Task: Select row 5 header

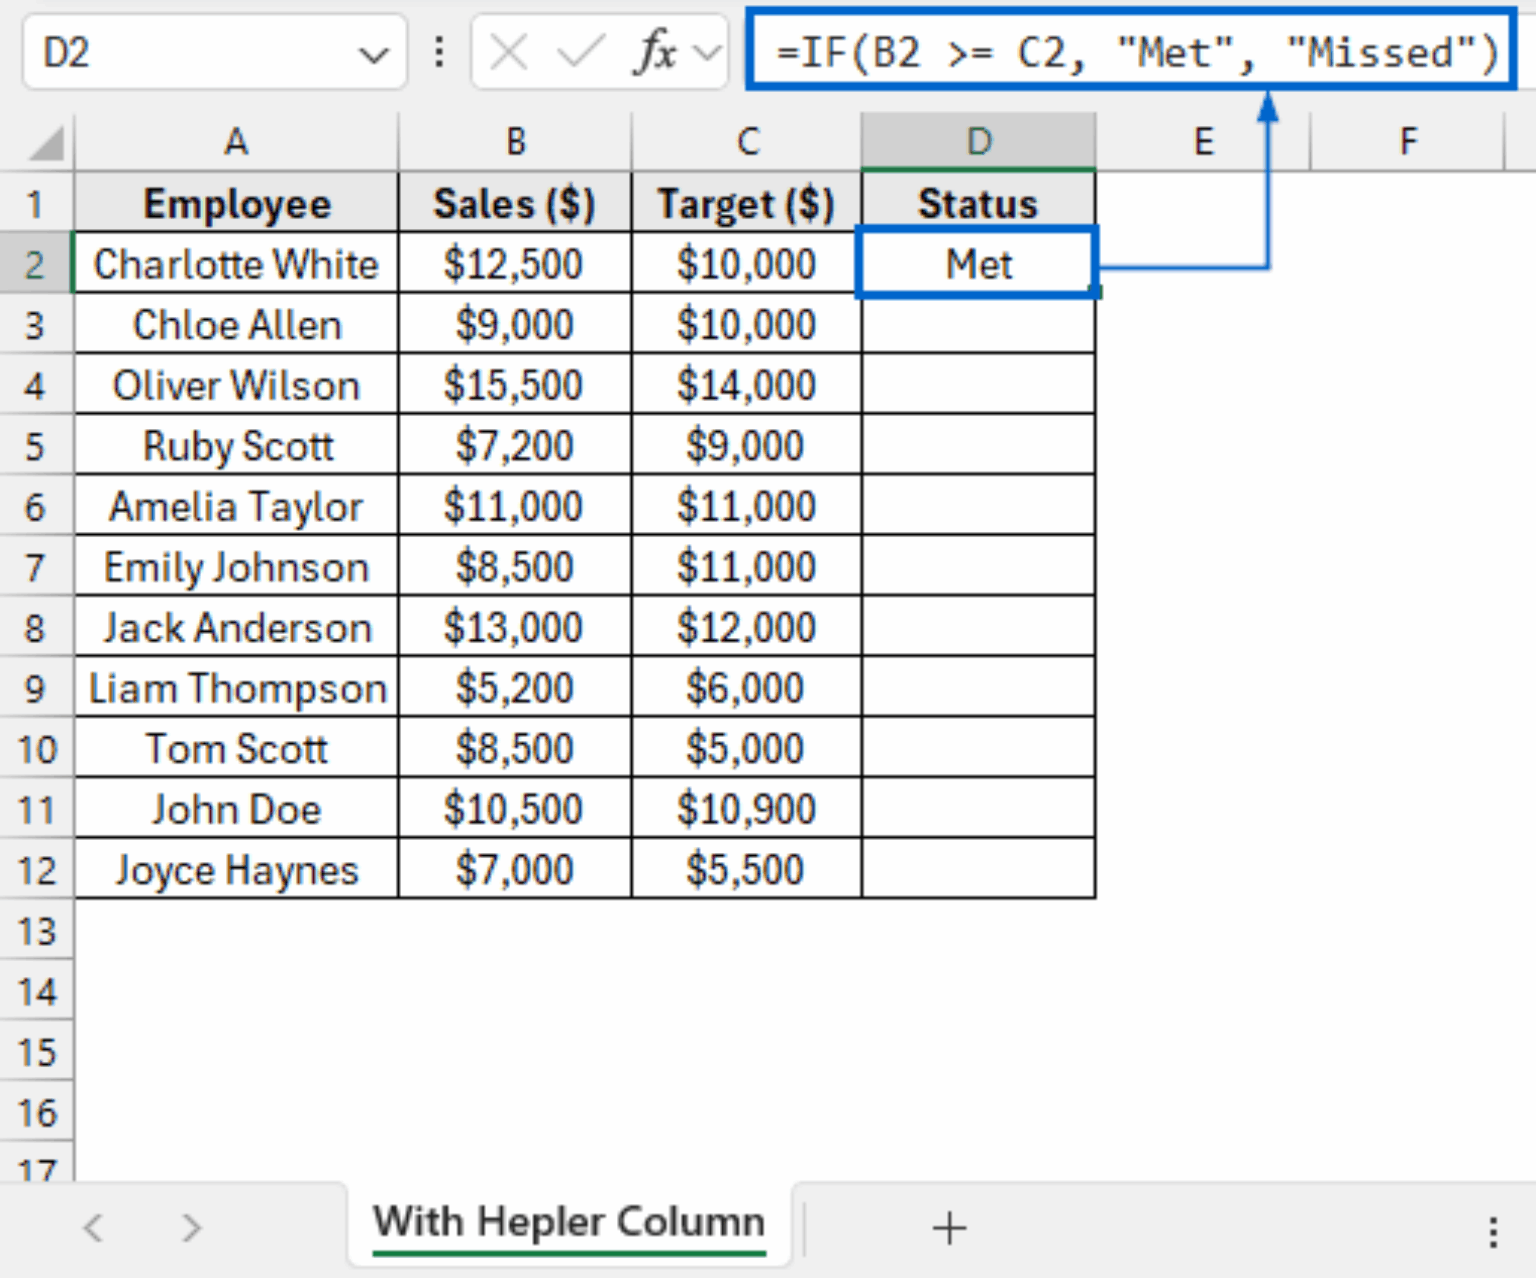Action: pyautogui.click(x=37, y=445)
